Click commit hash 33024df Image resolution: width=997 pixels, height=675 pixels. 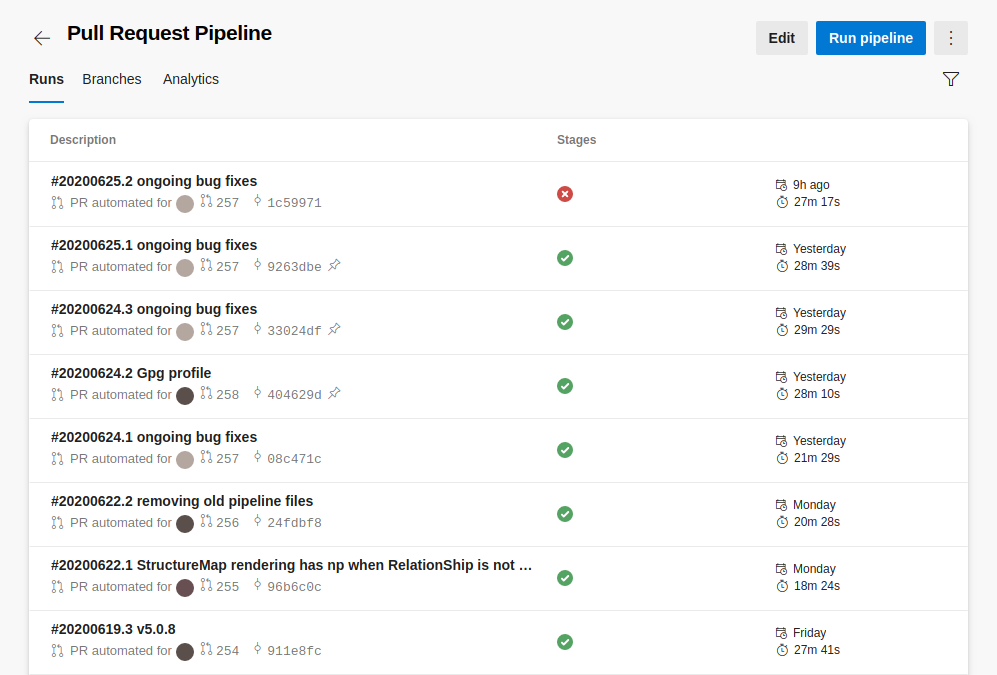pos(294,331)
